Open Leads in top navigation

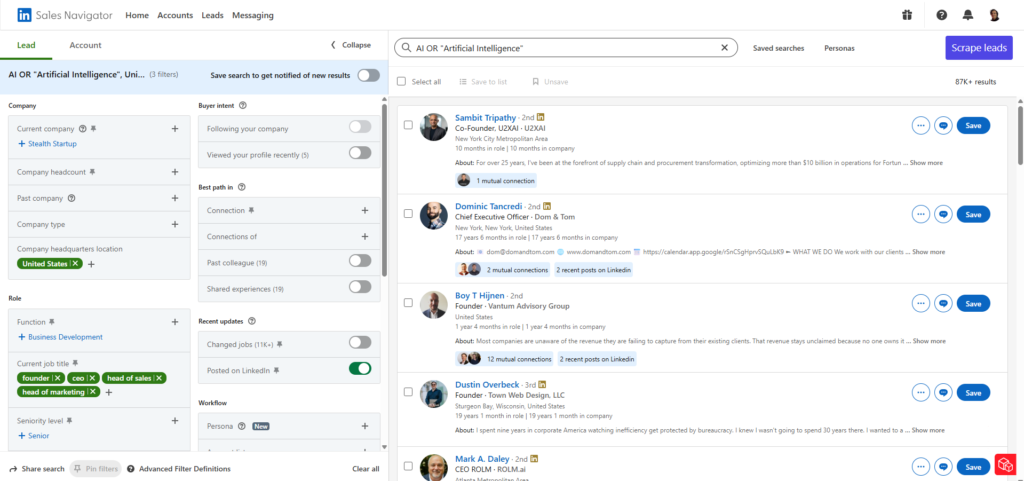click(x=212, y=15)
